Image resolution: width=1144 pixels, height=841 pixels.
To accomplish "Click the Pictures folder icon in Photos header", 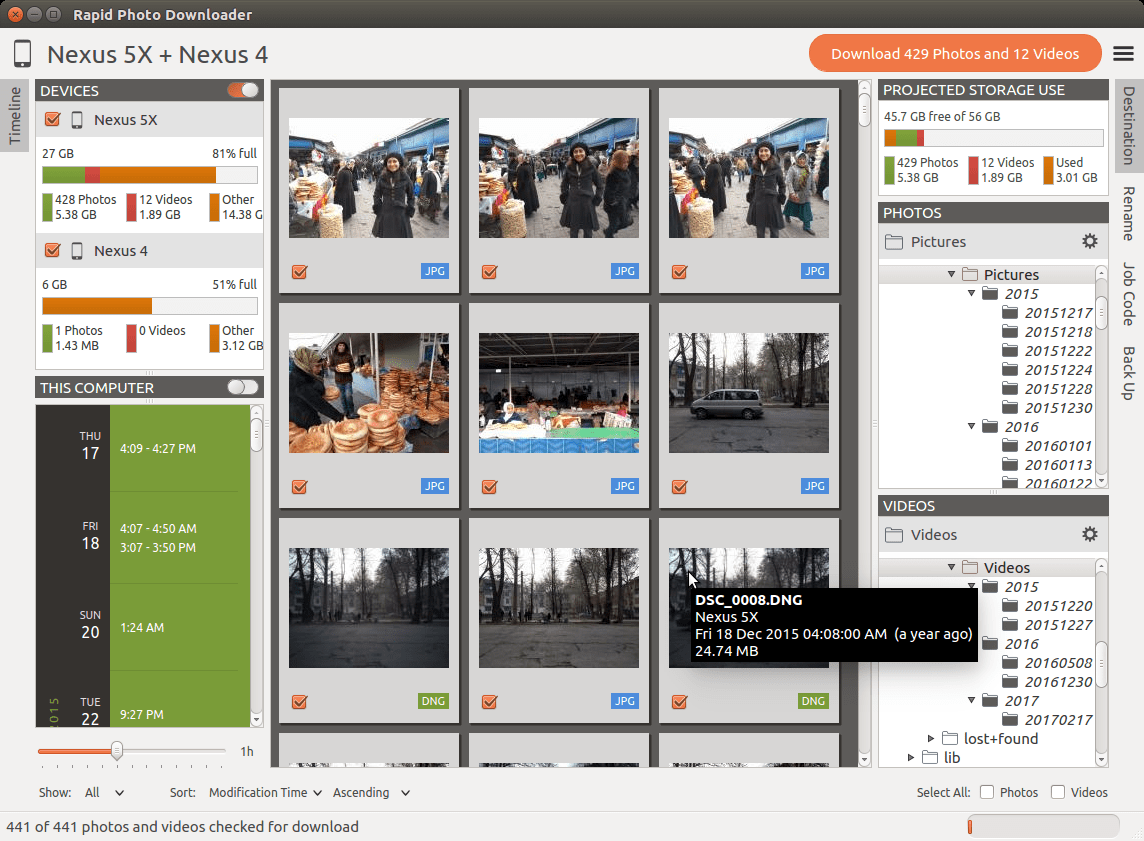I will [894, 241].
